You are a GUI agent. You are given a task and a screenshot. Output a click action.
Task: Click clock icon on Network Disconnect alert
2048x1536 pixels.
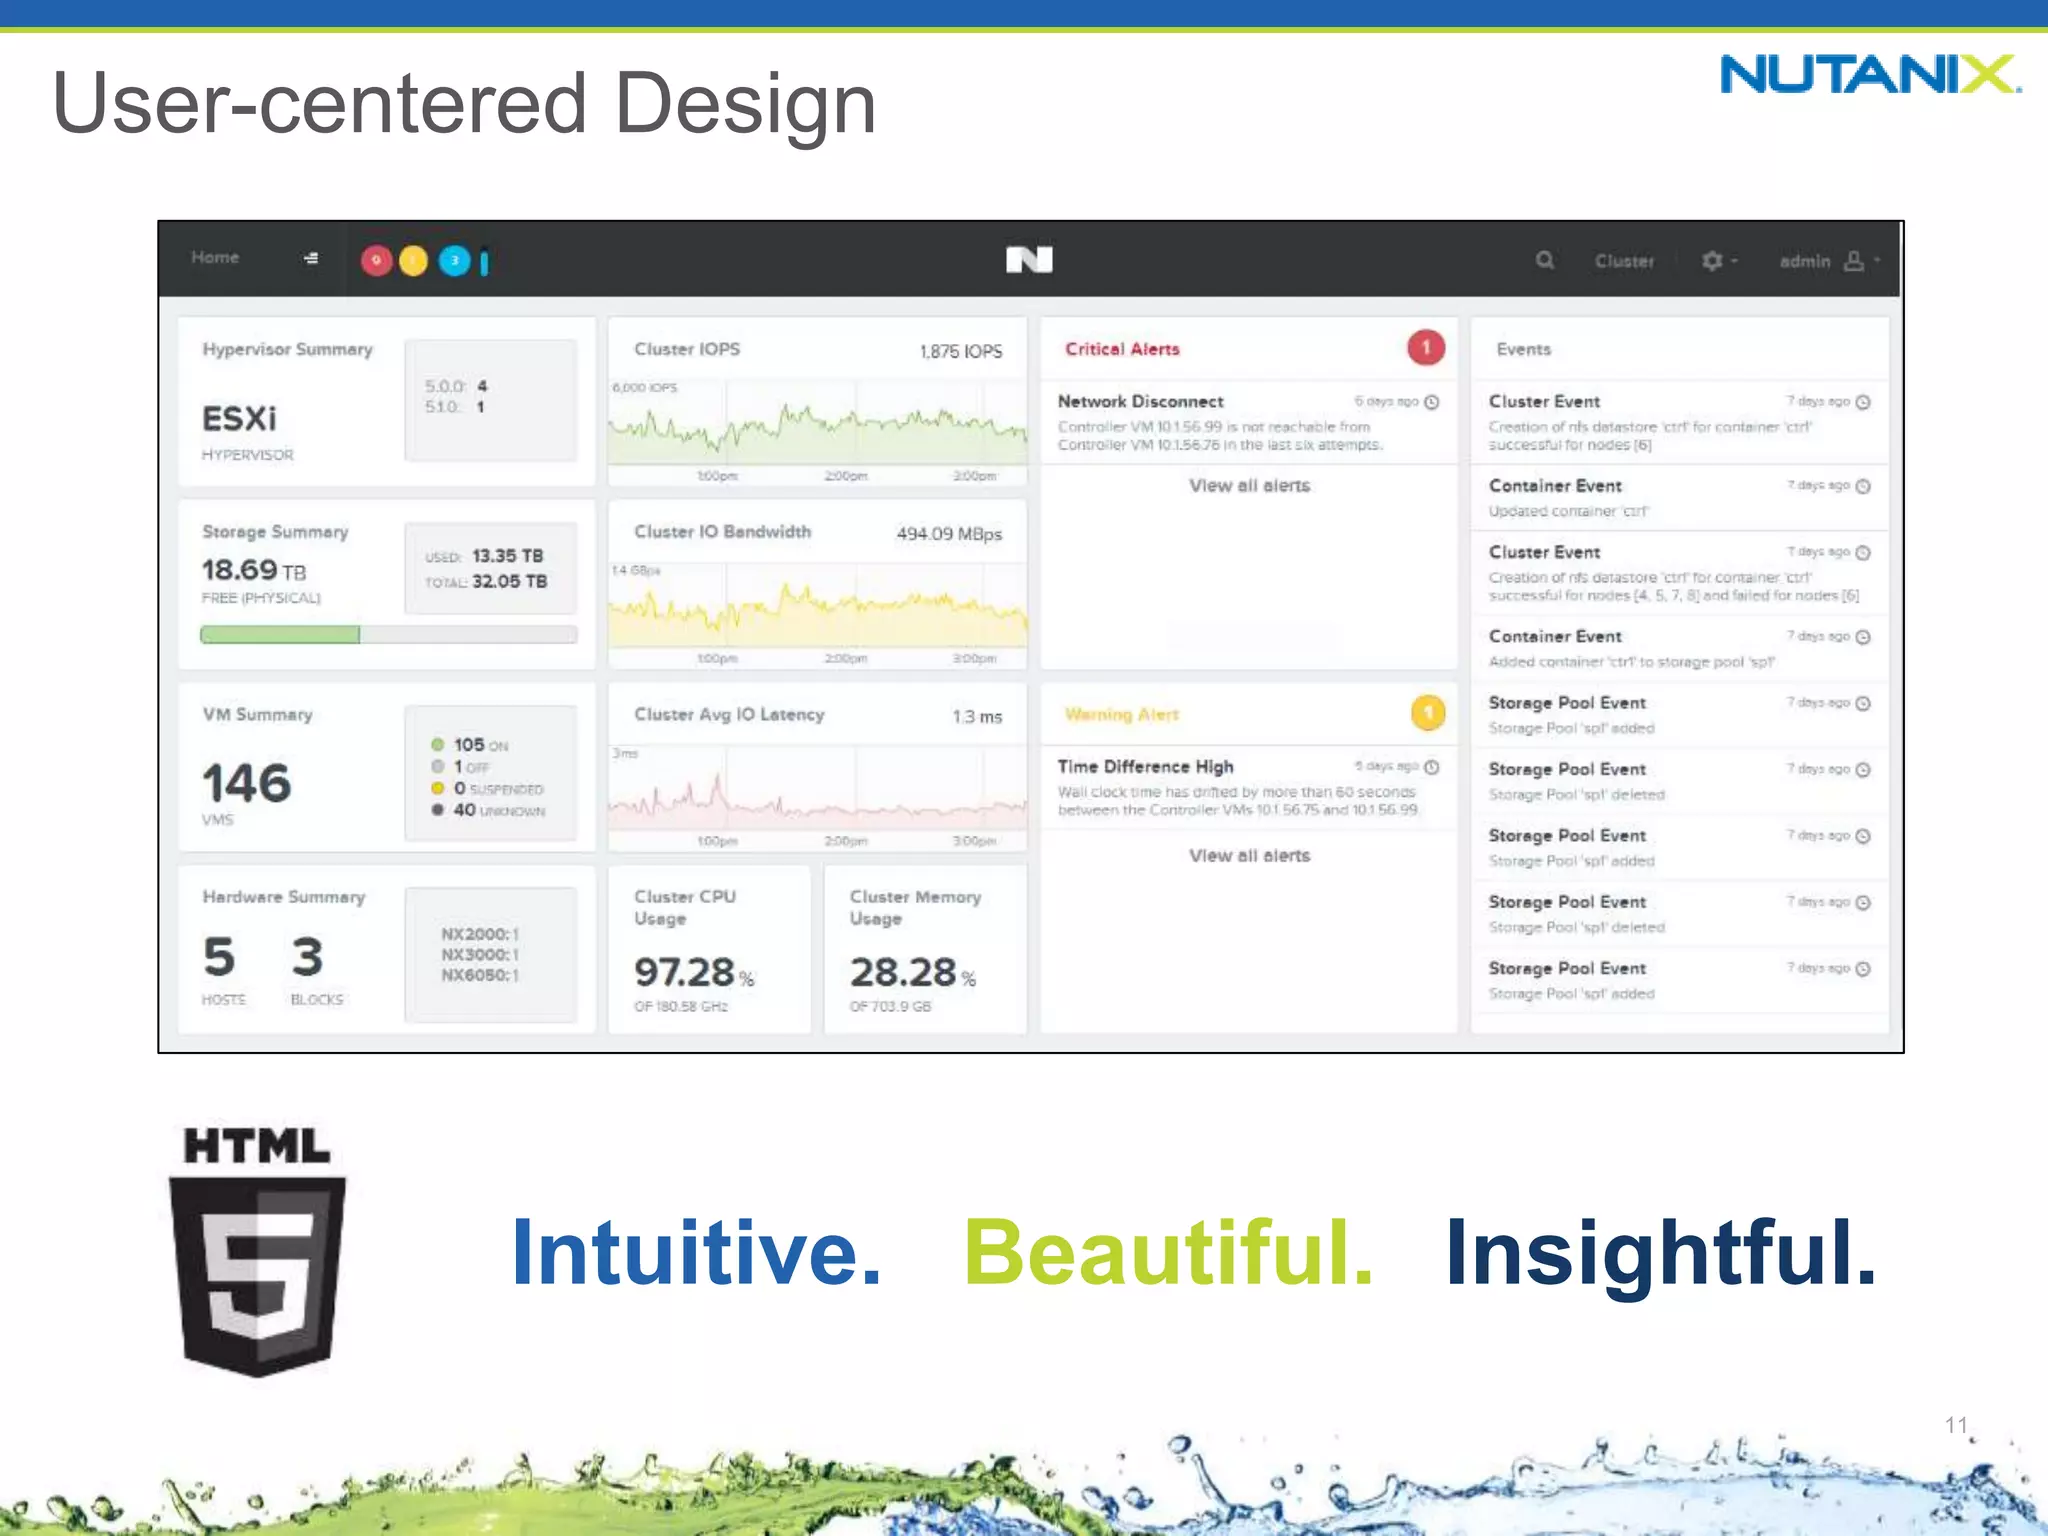[x=1432, y=402]
